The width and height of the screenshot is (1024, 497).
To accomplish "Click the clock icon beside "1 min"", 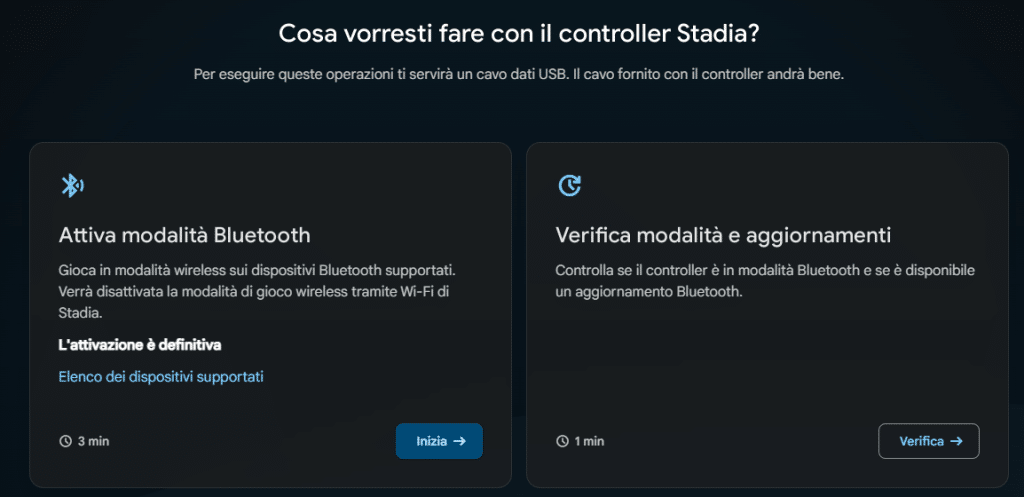I will tap(563, 441).
